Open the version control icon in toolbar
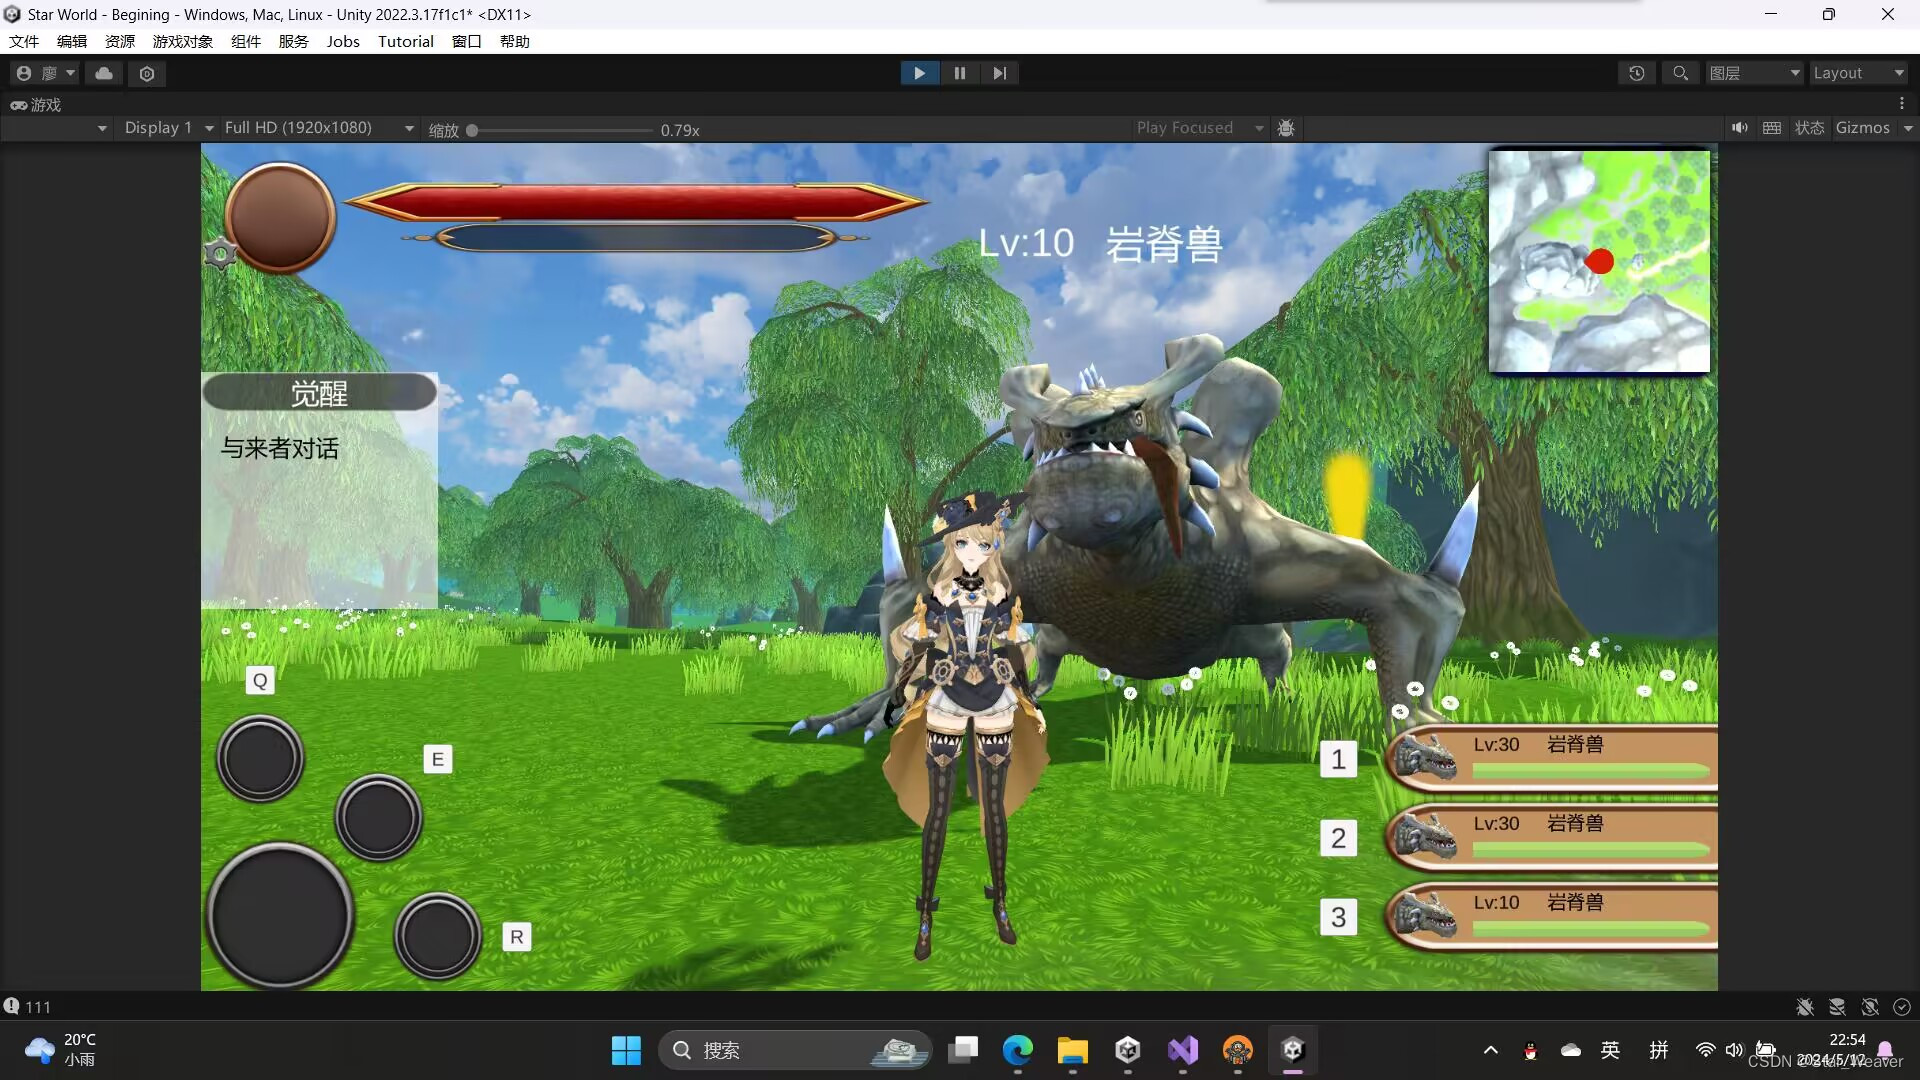The height and width of the screenshot is (1080, 1920). [x=147, y=73]
